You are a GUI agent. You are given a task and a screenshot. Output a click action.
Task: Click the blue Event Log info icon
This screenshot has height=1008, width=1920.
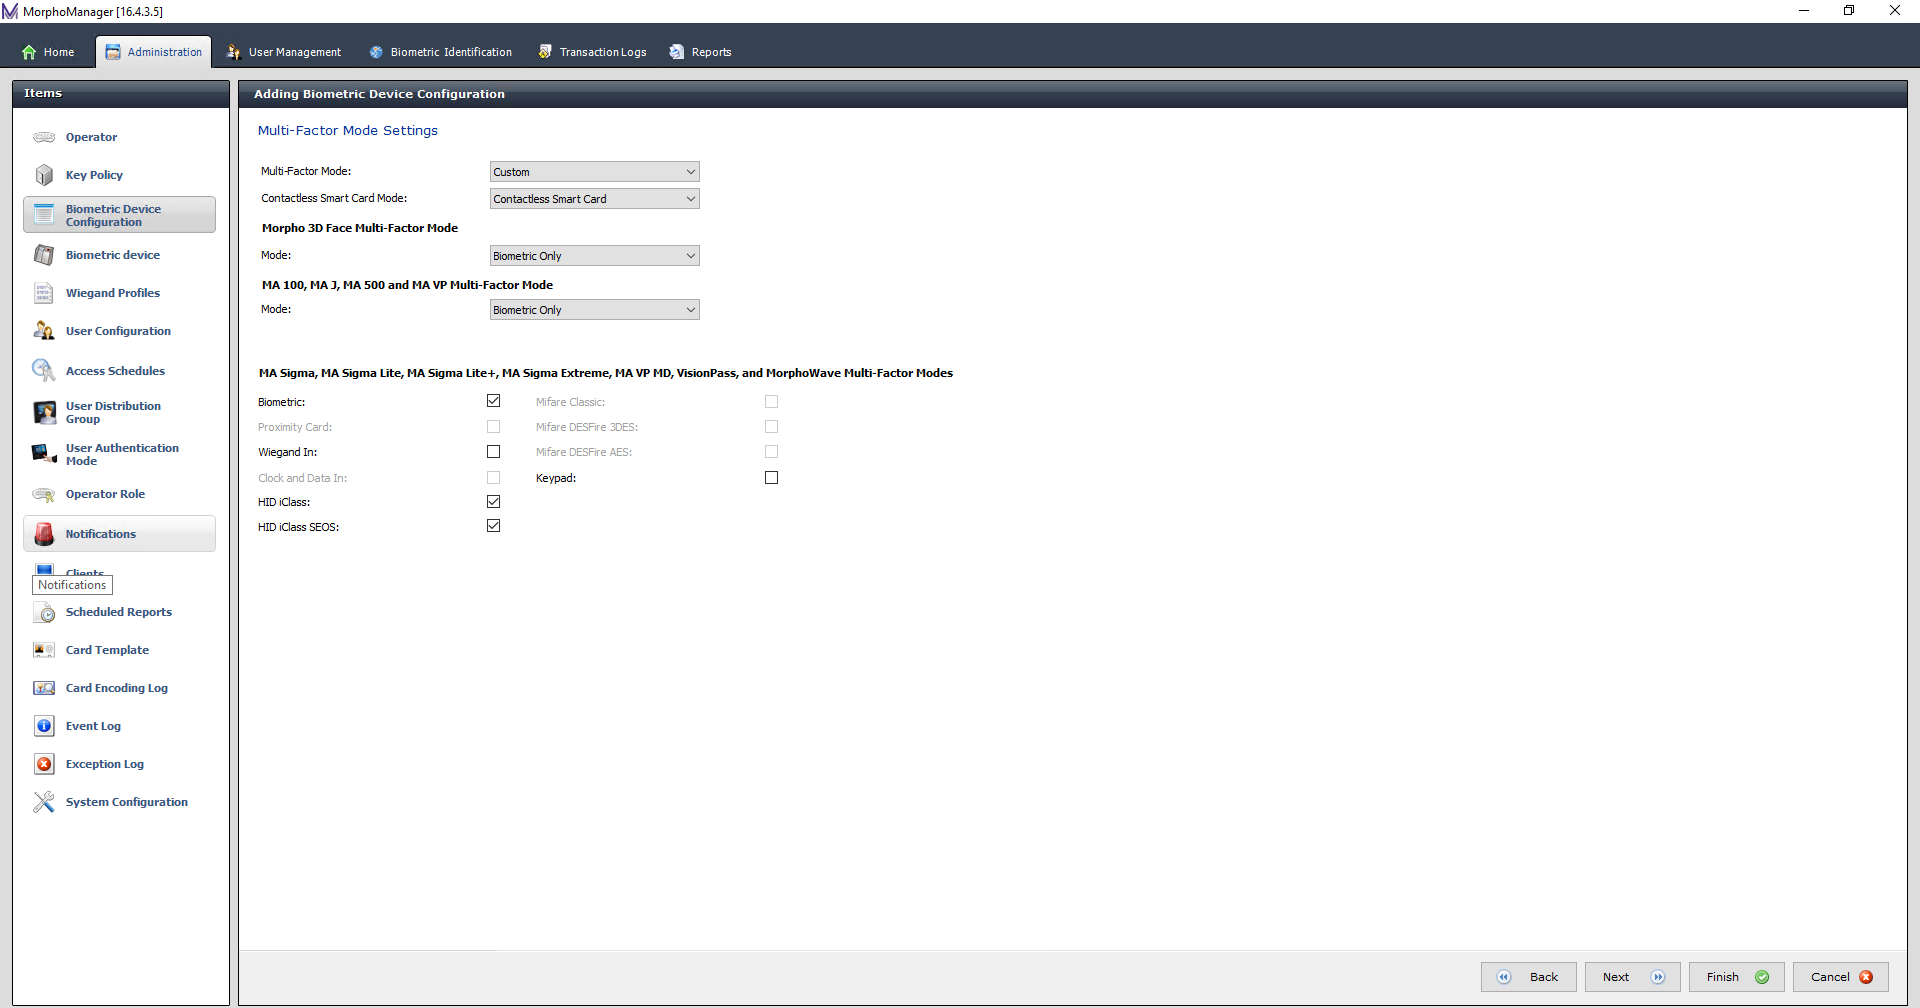tap(44, 726)
